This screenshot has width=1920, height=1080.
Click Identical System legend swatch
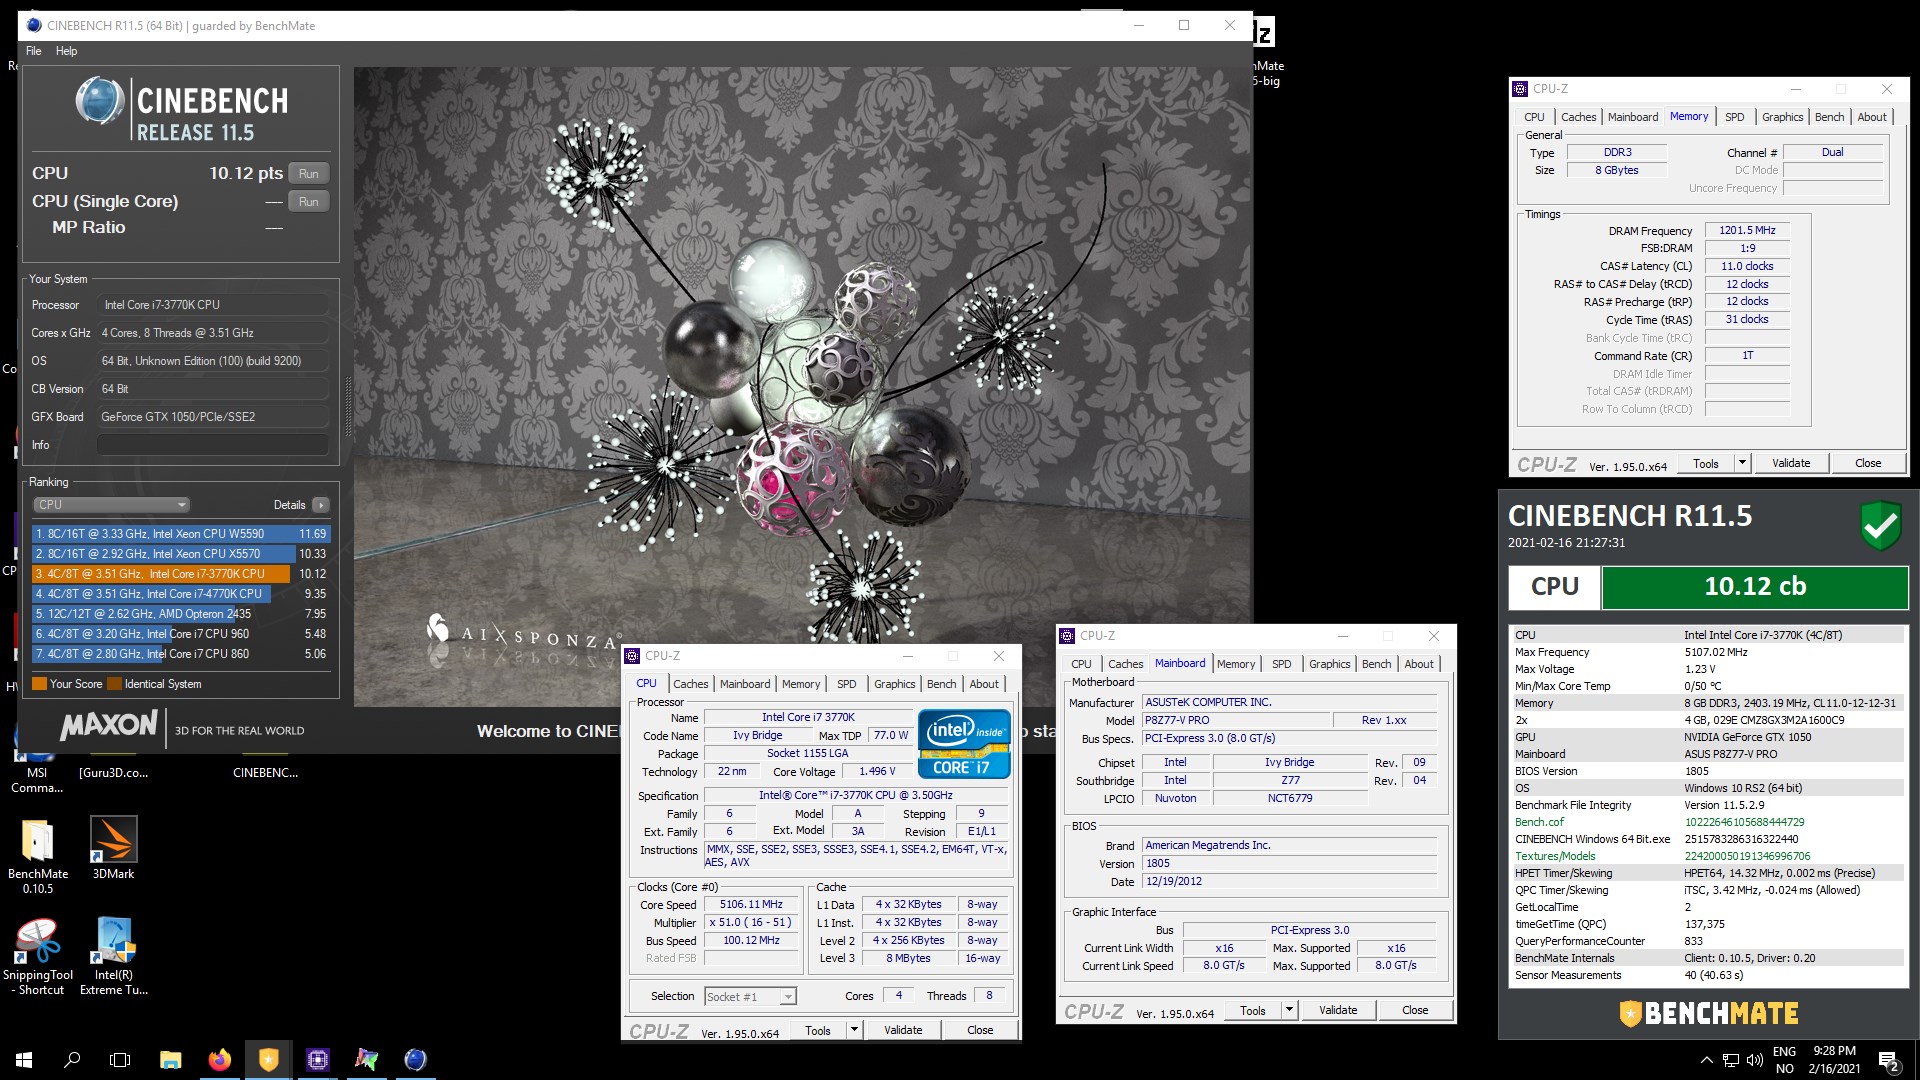tap(114, 684)
